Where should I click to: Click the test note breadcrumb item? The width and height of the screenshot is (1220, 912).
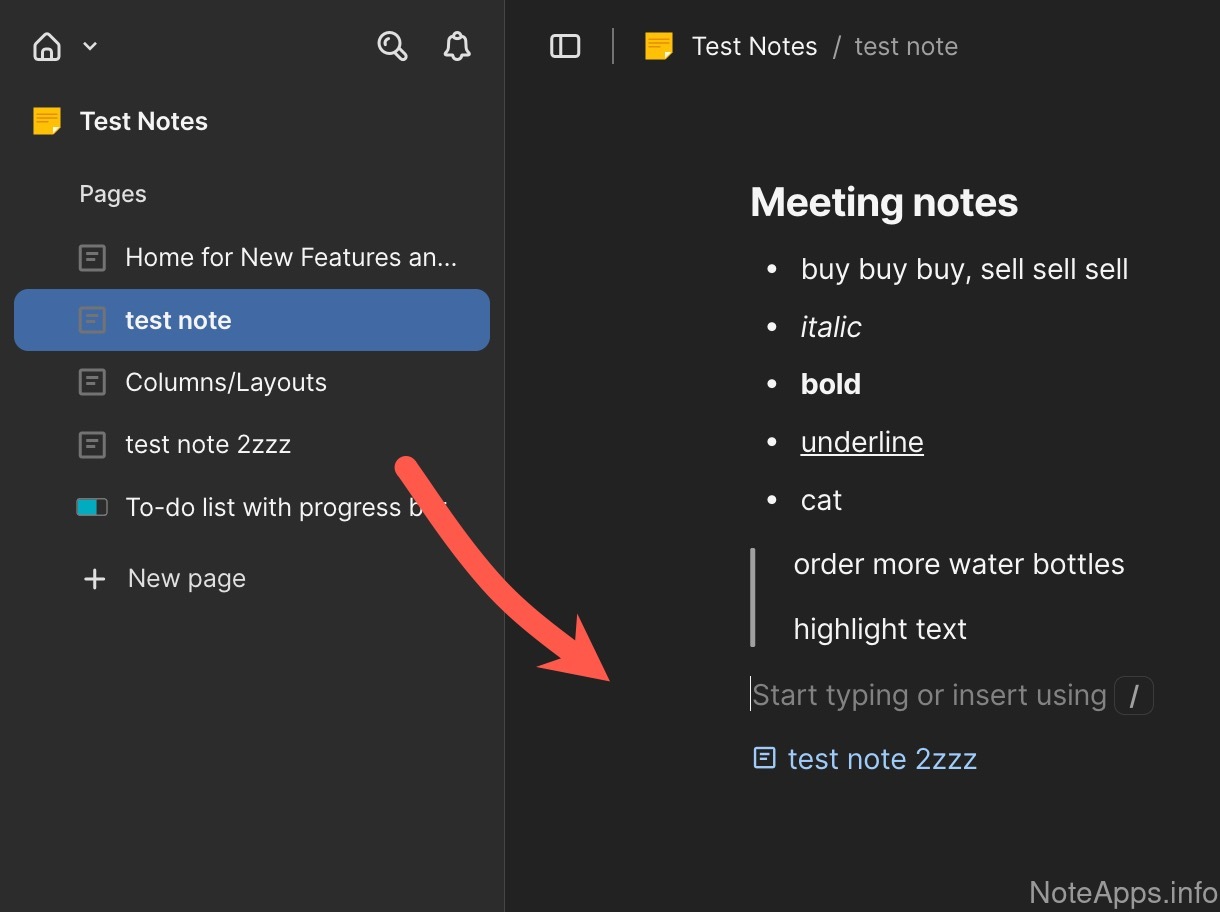[x=906, y=46]
